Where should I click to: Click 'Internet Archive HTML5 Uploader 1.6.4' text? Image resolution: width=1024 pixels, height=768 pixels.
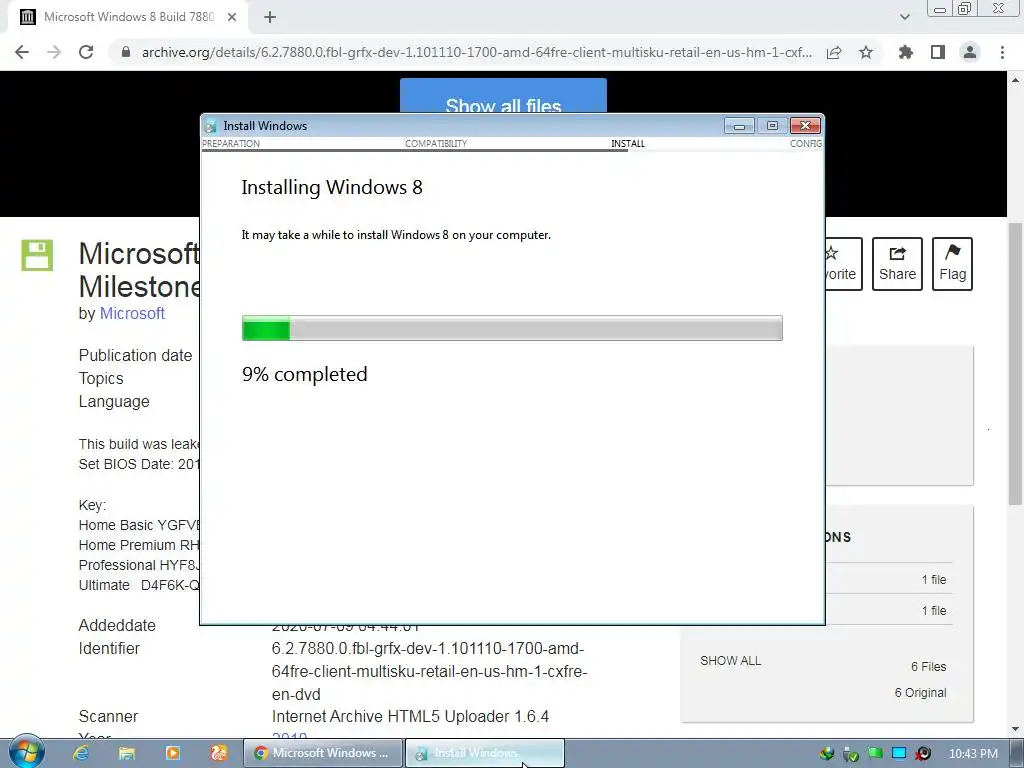point(410,716)
